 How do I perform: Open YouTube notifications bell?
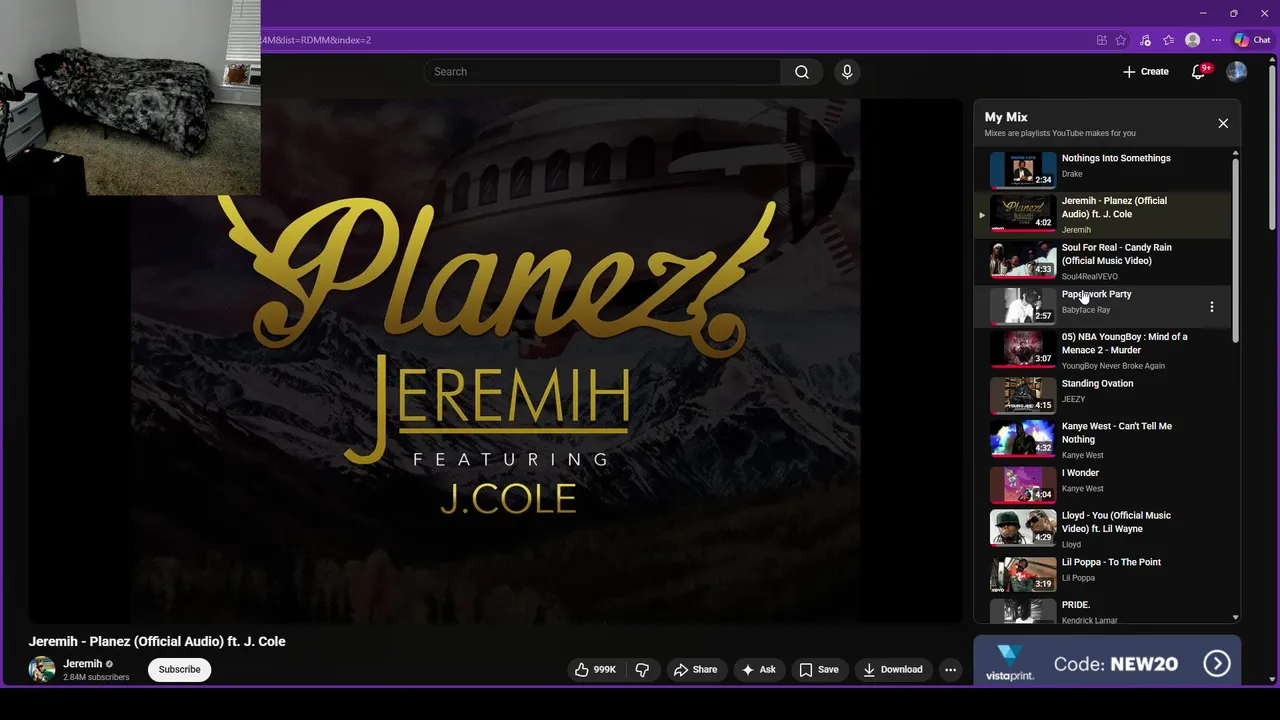click(x=1198, y=72)
